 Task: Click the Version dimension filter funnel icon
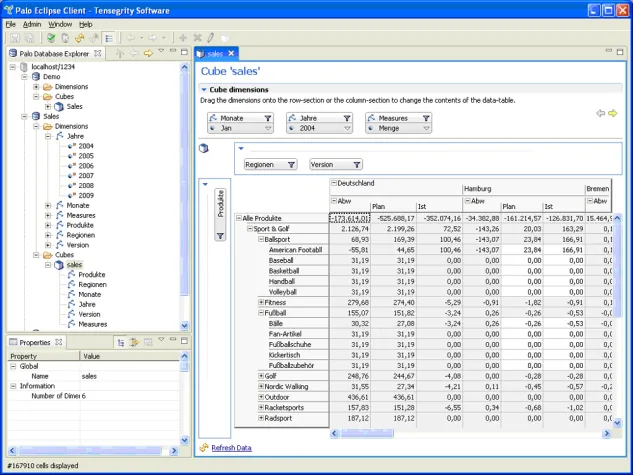(355, 164)
